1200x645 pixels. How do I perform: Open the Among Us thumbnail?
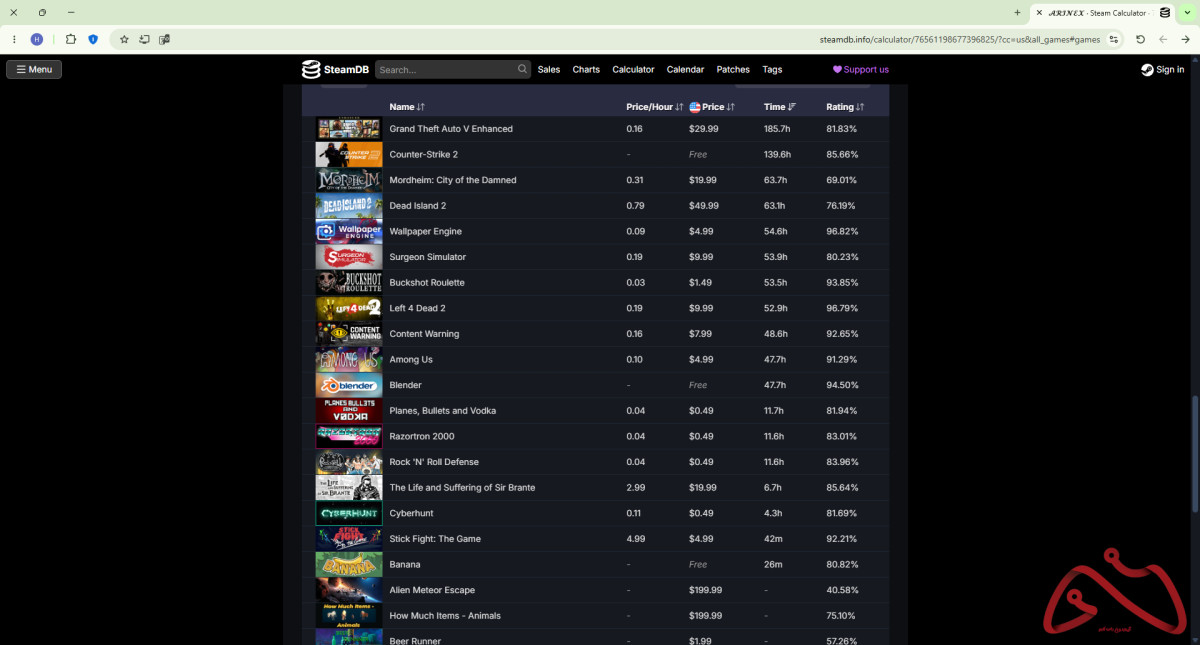point(349,359)
